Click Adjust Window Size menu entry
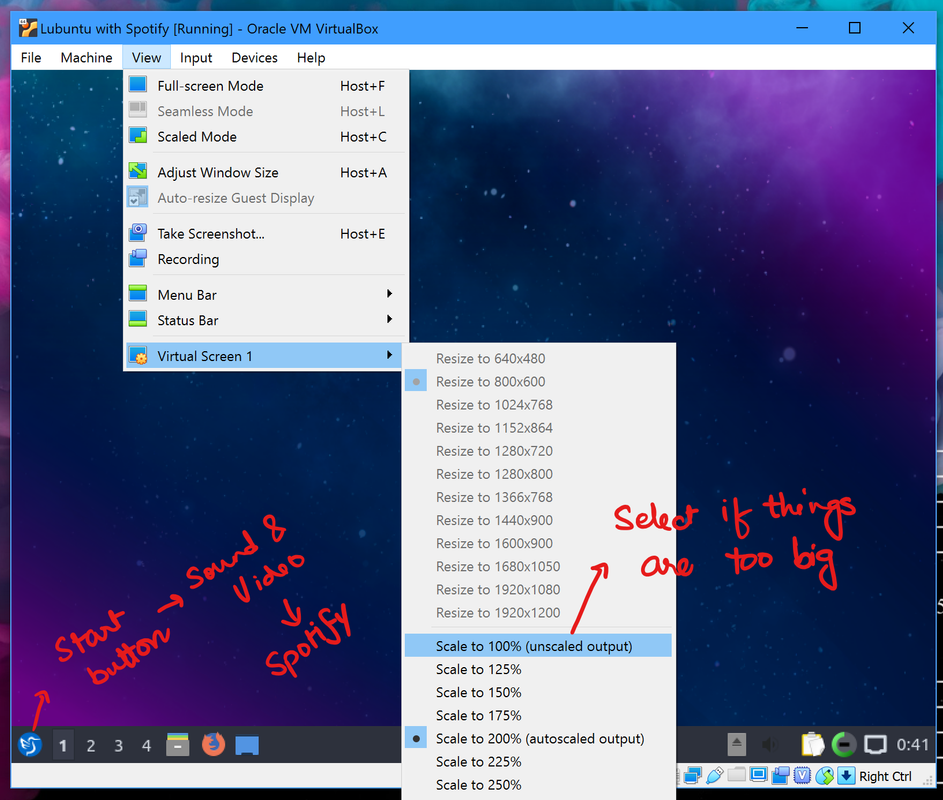Screen dimensions: 943x800 tap(265, 172)
